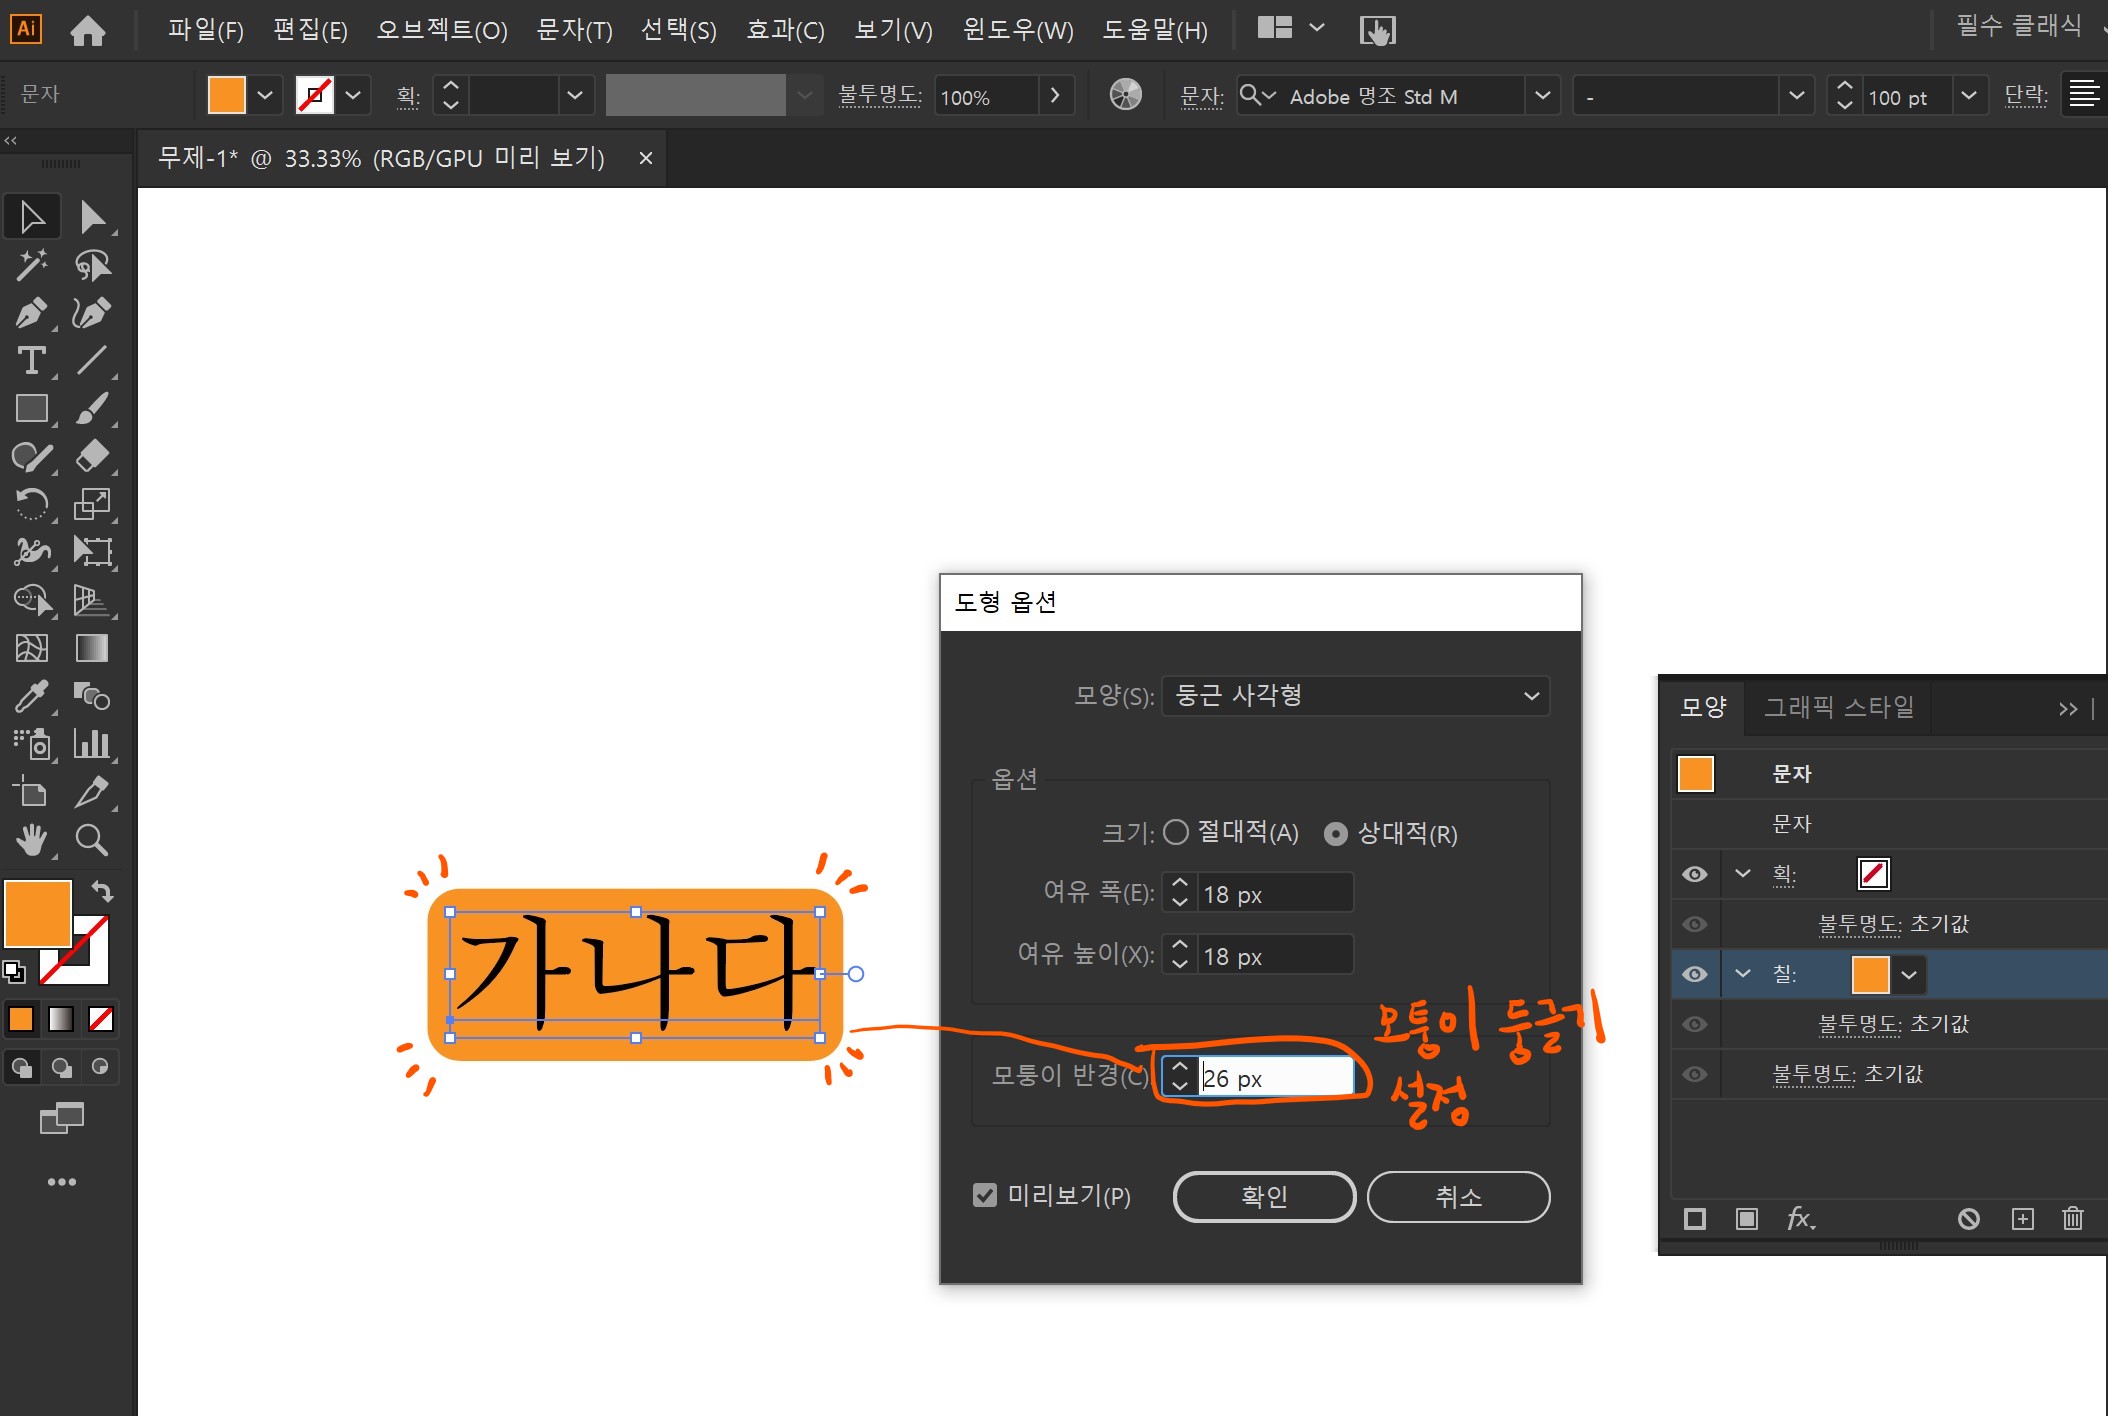Viewport: 2108px width, 1416px height.
Task: Collapse the 칠 attribute chevron in Appearance panel
Action: pyautogui.click(x=1744, y=974)
